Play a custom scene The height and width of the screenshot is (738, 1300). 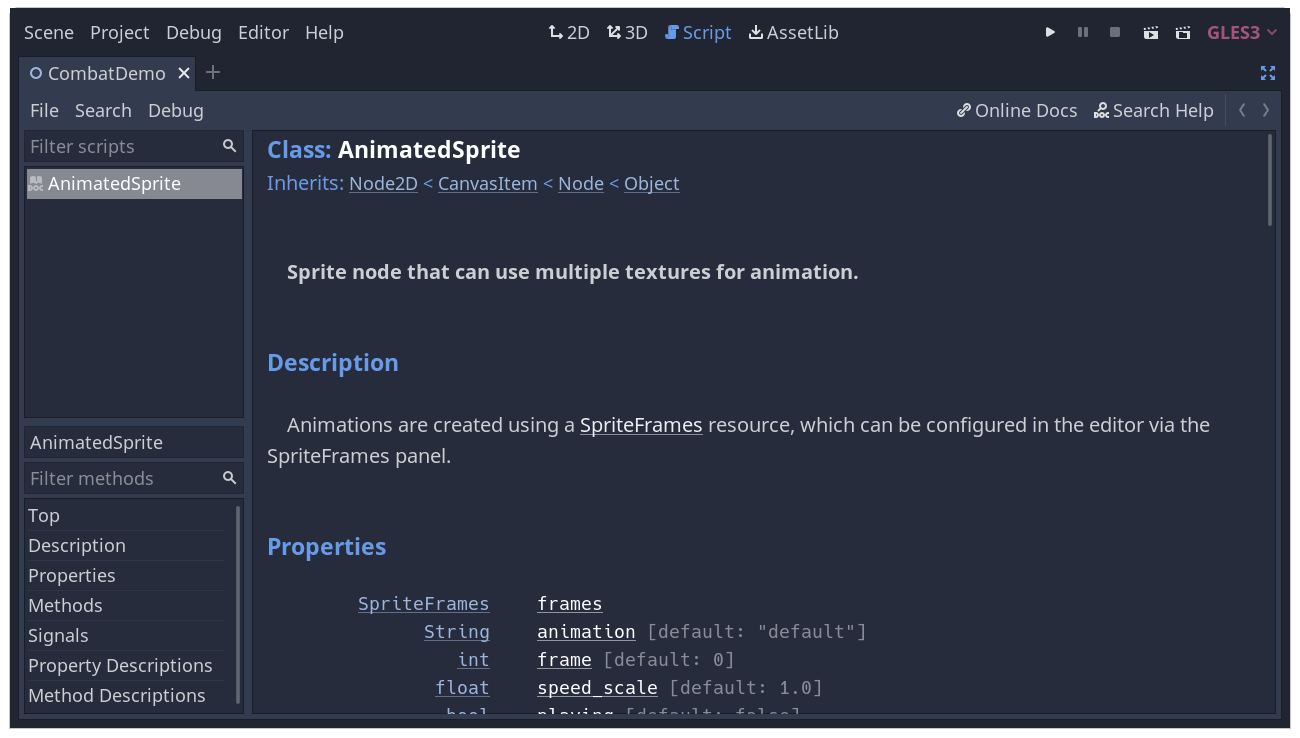1182,32
